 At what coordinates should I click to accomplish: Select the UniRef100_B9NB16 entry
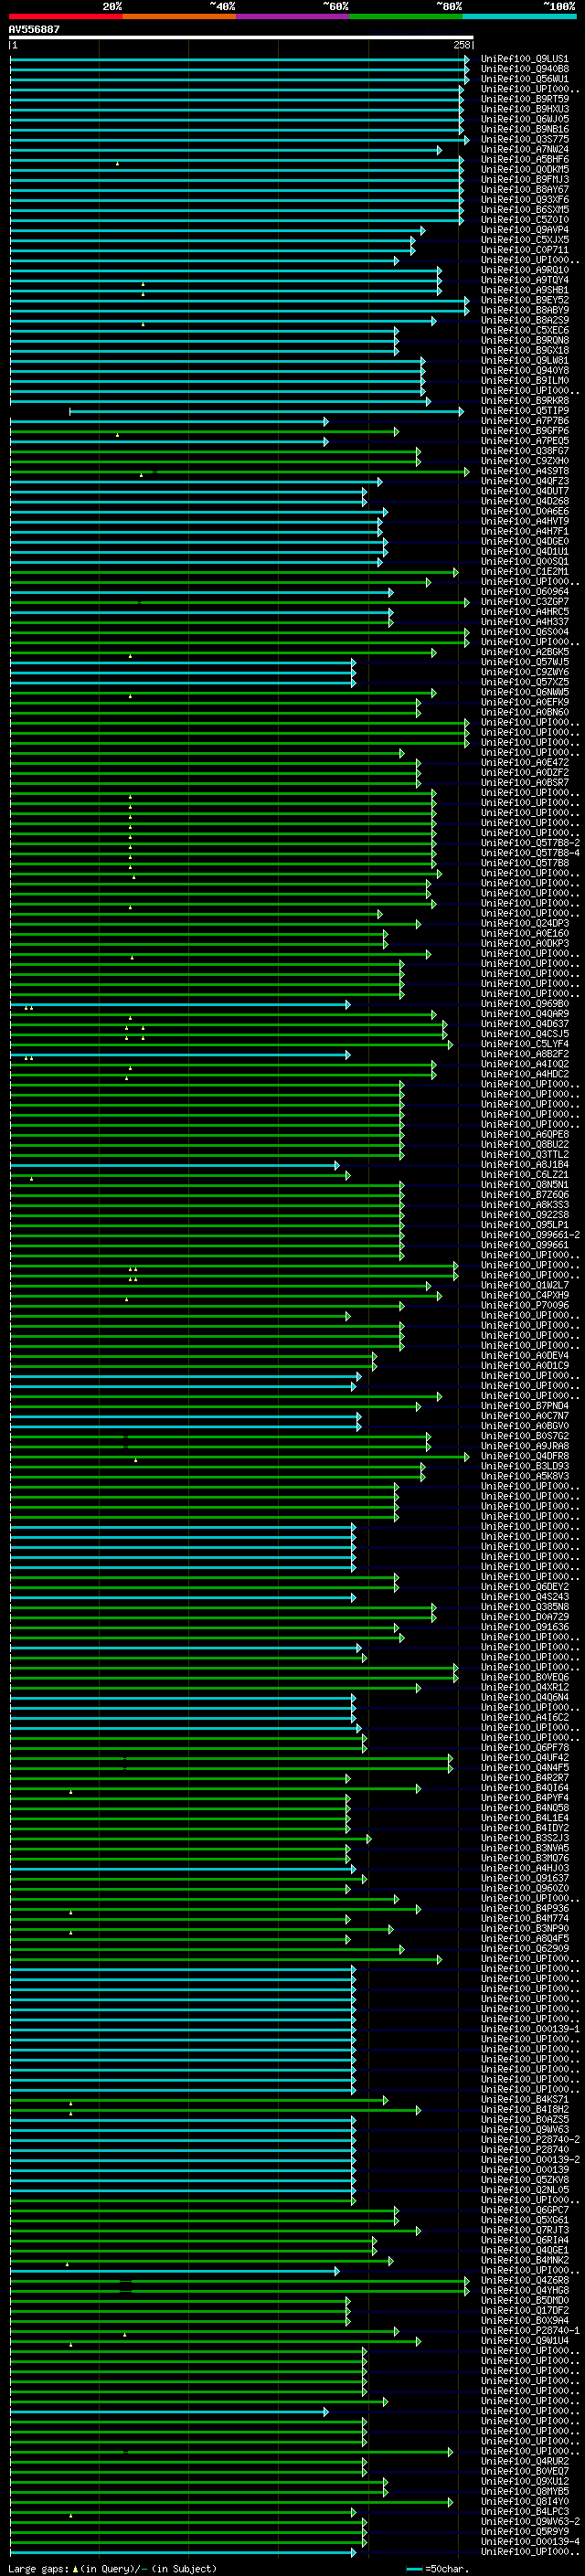[525, 129]
